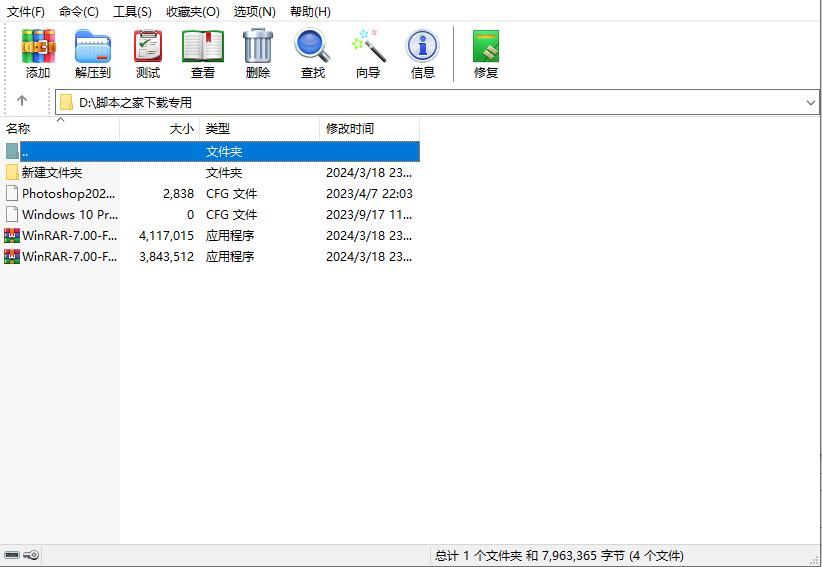
Task: Click the 添加 (Add) toolbar icon
Action: click(38, 46)
